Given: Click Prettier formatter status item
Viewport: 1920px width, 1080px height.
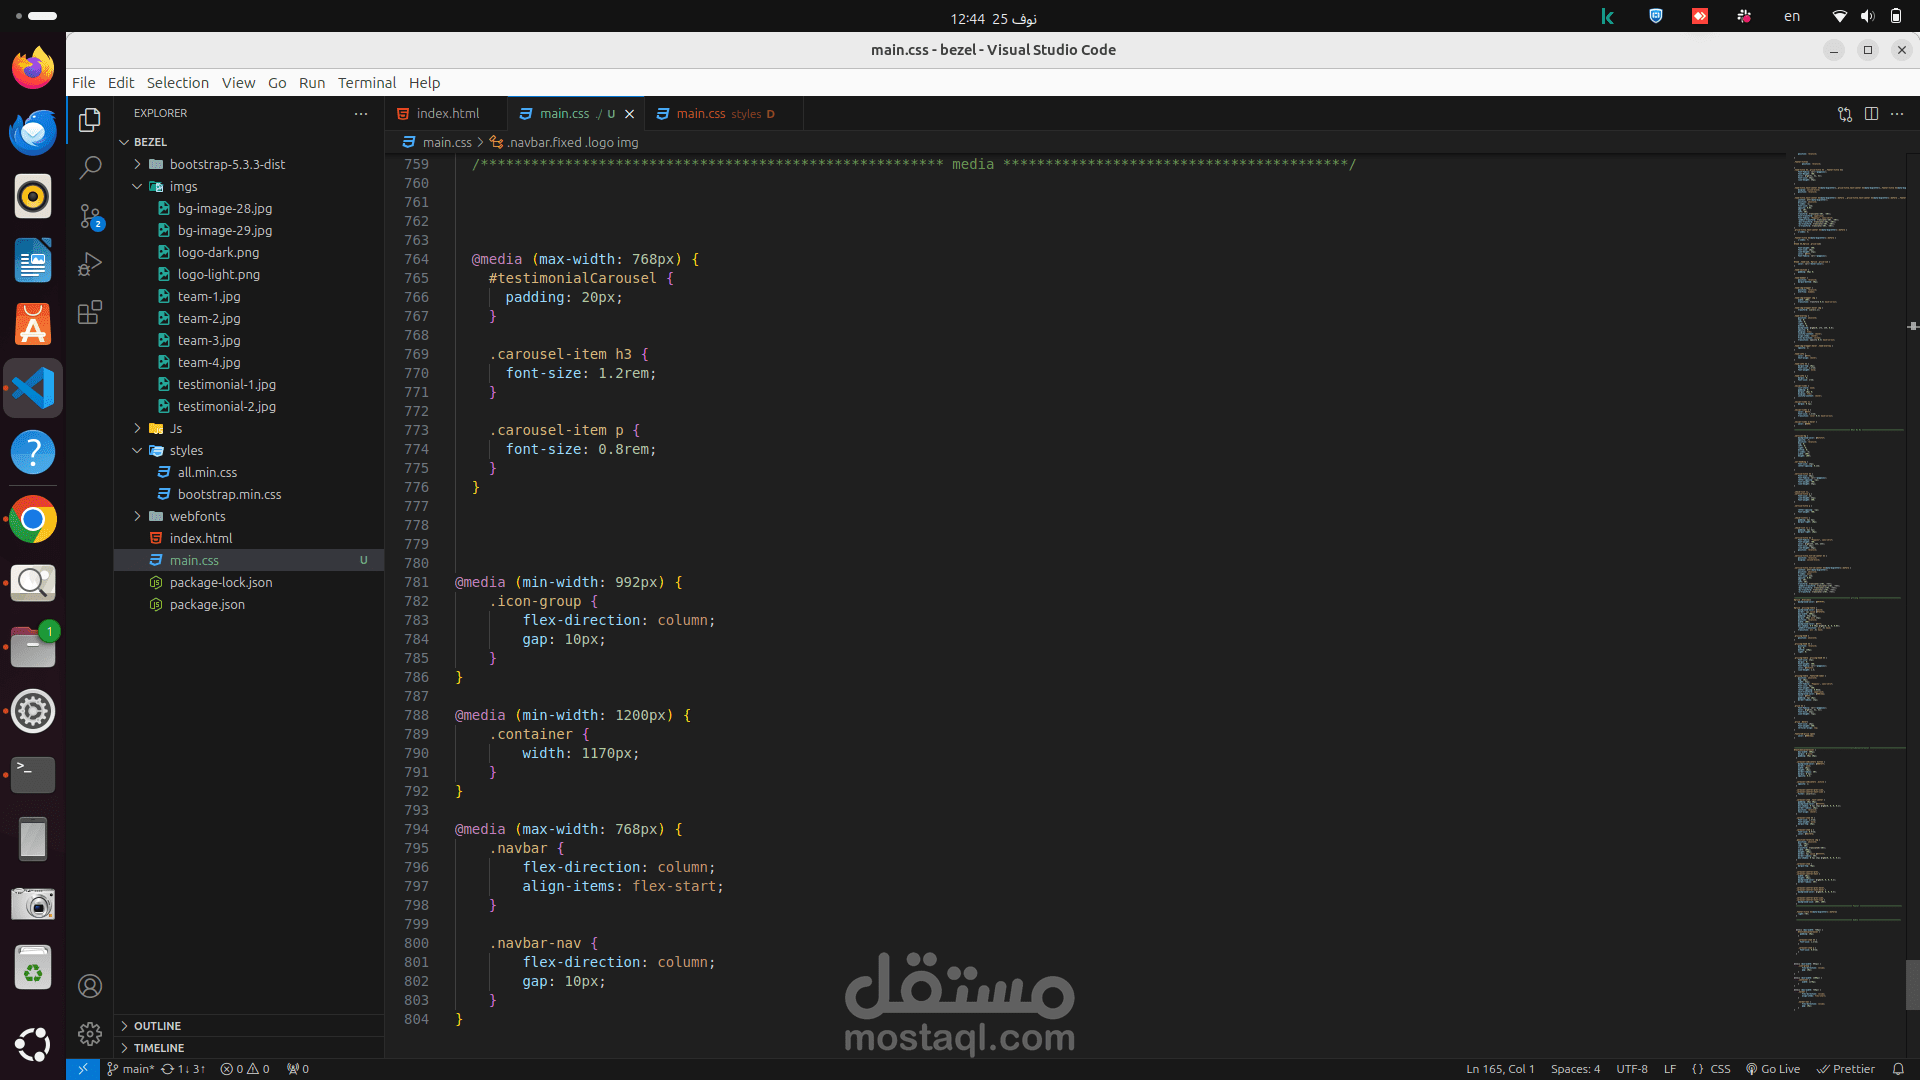Looking at the screenshot, I should coord(1846,1069).
